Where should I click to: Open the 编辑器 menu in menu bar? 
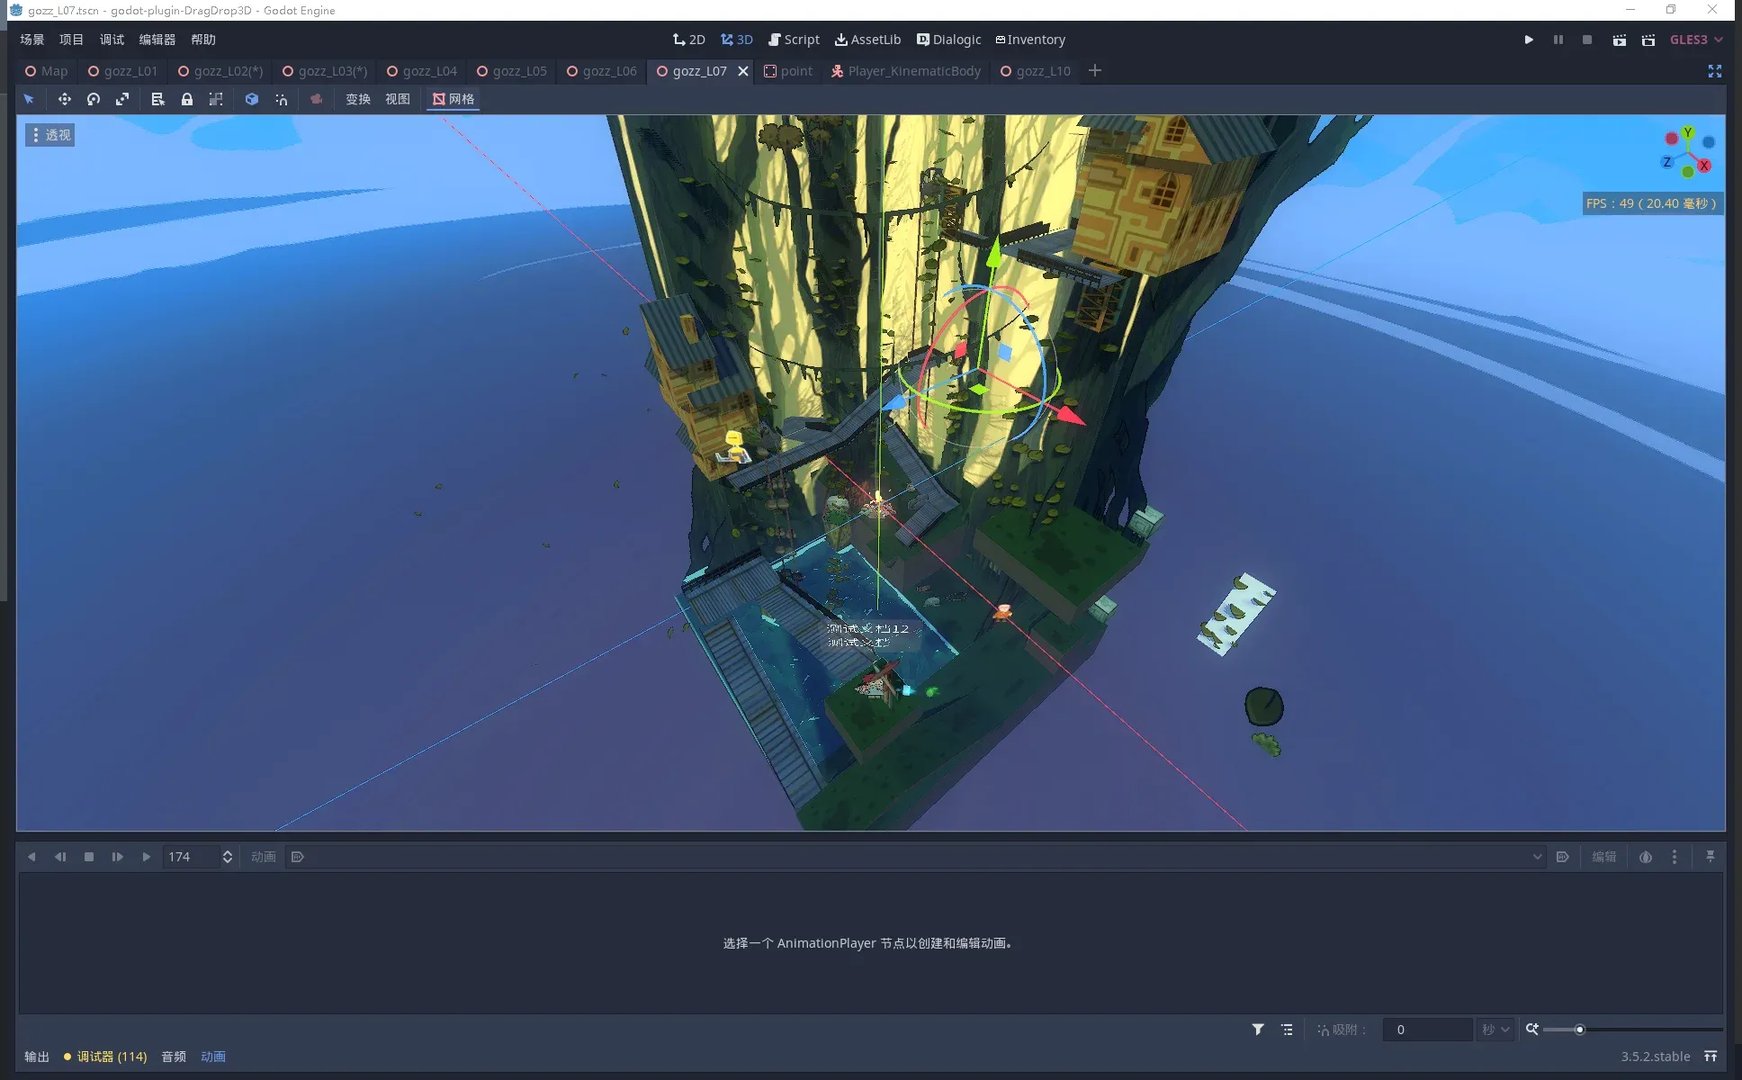157,40
